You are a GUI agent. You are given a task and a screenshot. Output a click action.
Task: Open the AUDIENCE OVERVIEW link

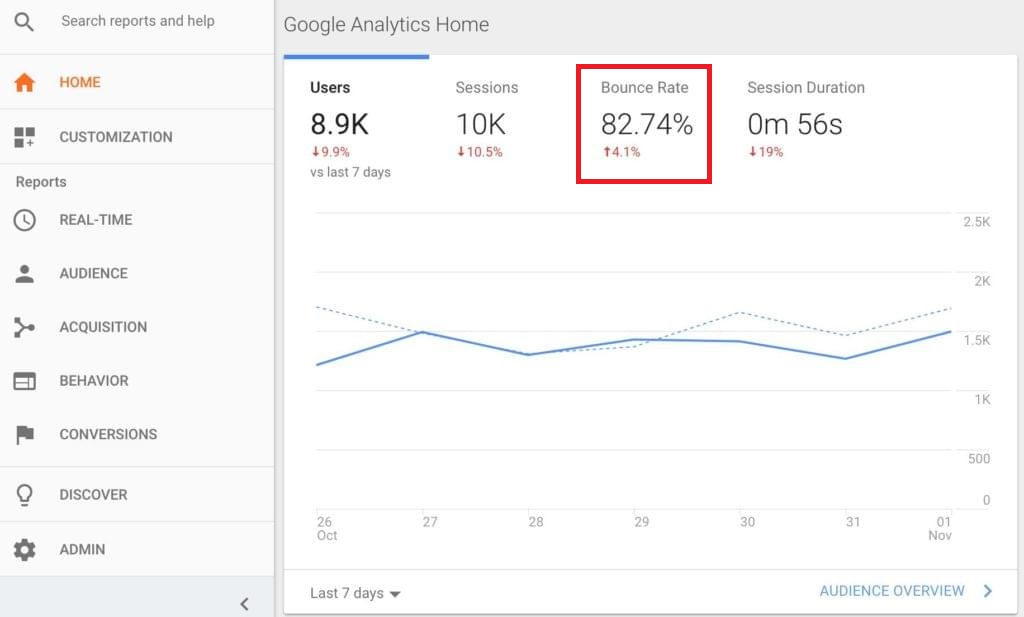tap(892, 591)
